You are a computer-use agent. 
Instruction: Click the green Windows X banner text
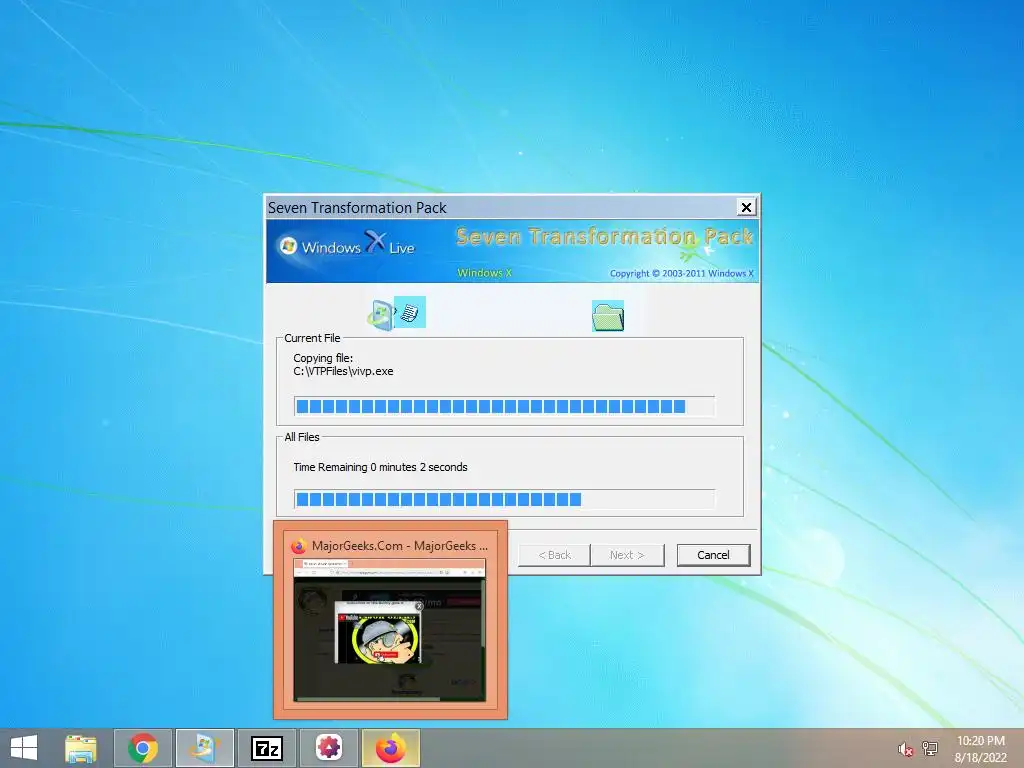tap(485, 273)
